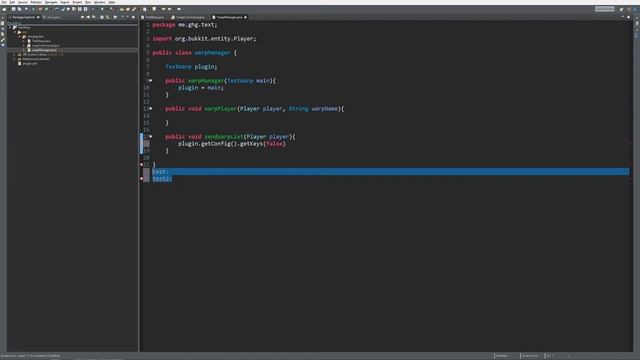The height and width of the screenshot is (360, 640).
Task: Close the Package Explorer view
Action: (x=38, y=17)
